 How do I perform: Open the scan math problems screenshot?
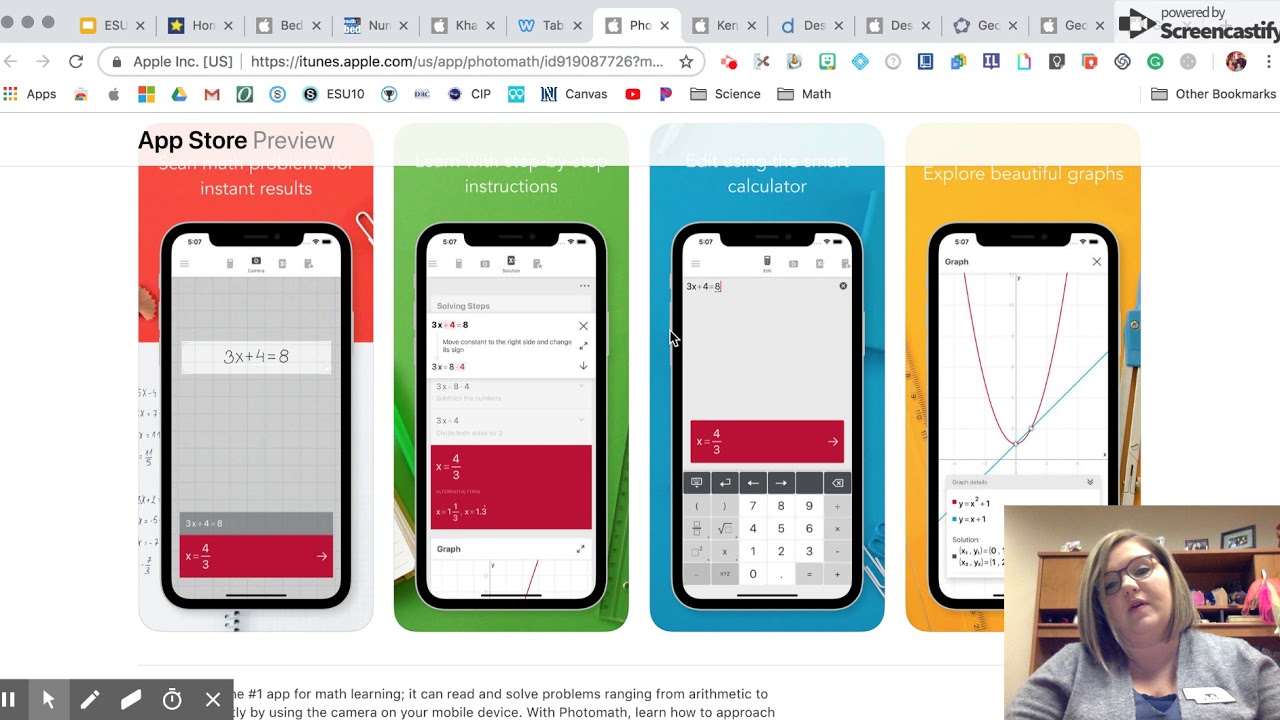coord(256,378)
